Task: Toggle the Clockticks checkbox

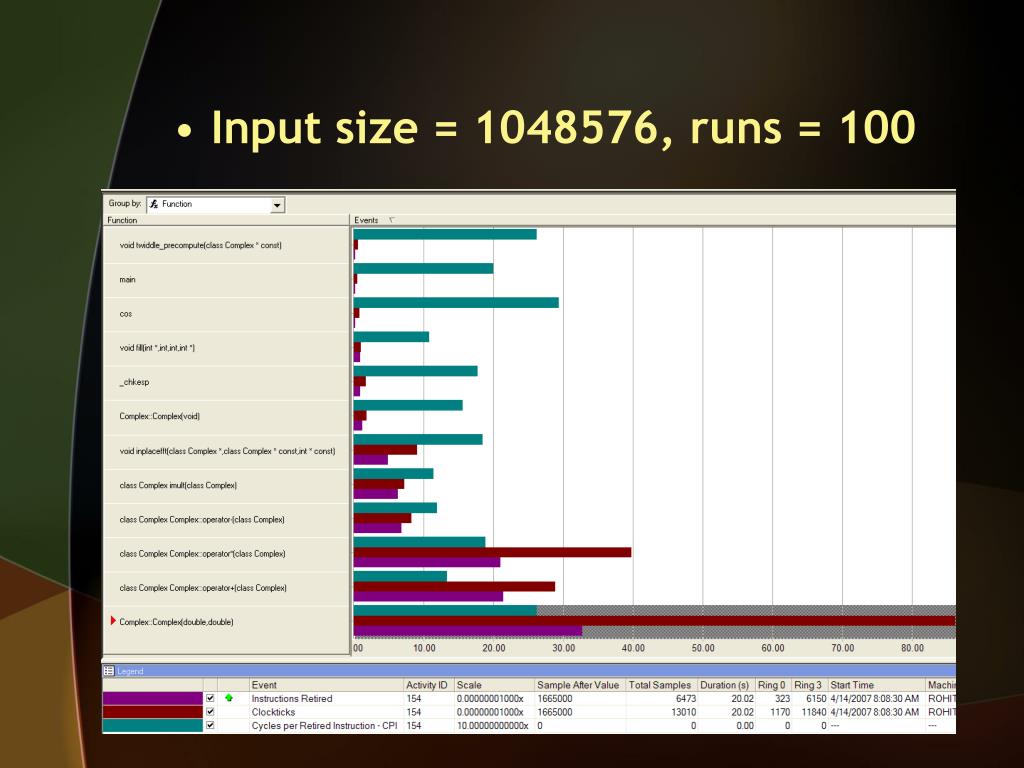Action: click(210, 712)
